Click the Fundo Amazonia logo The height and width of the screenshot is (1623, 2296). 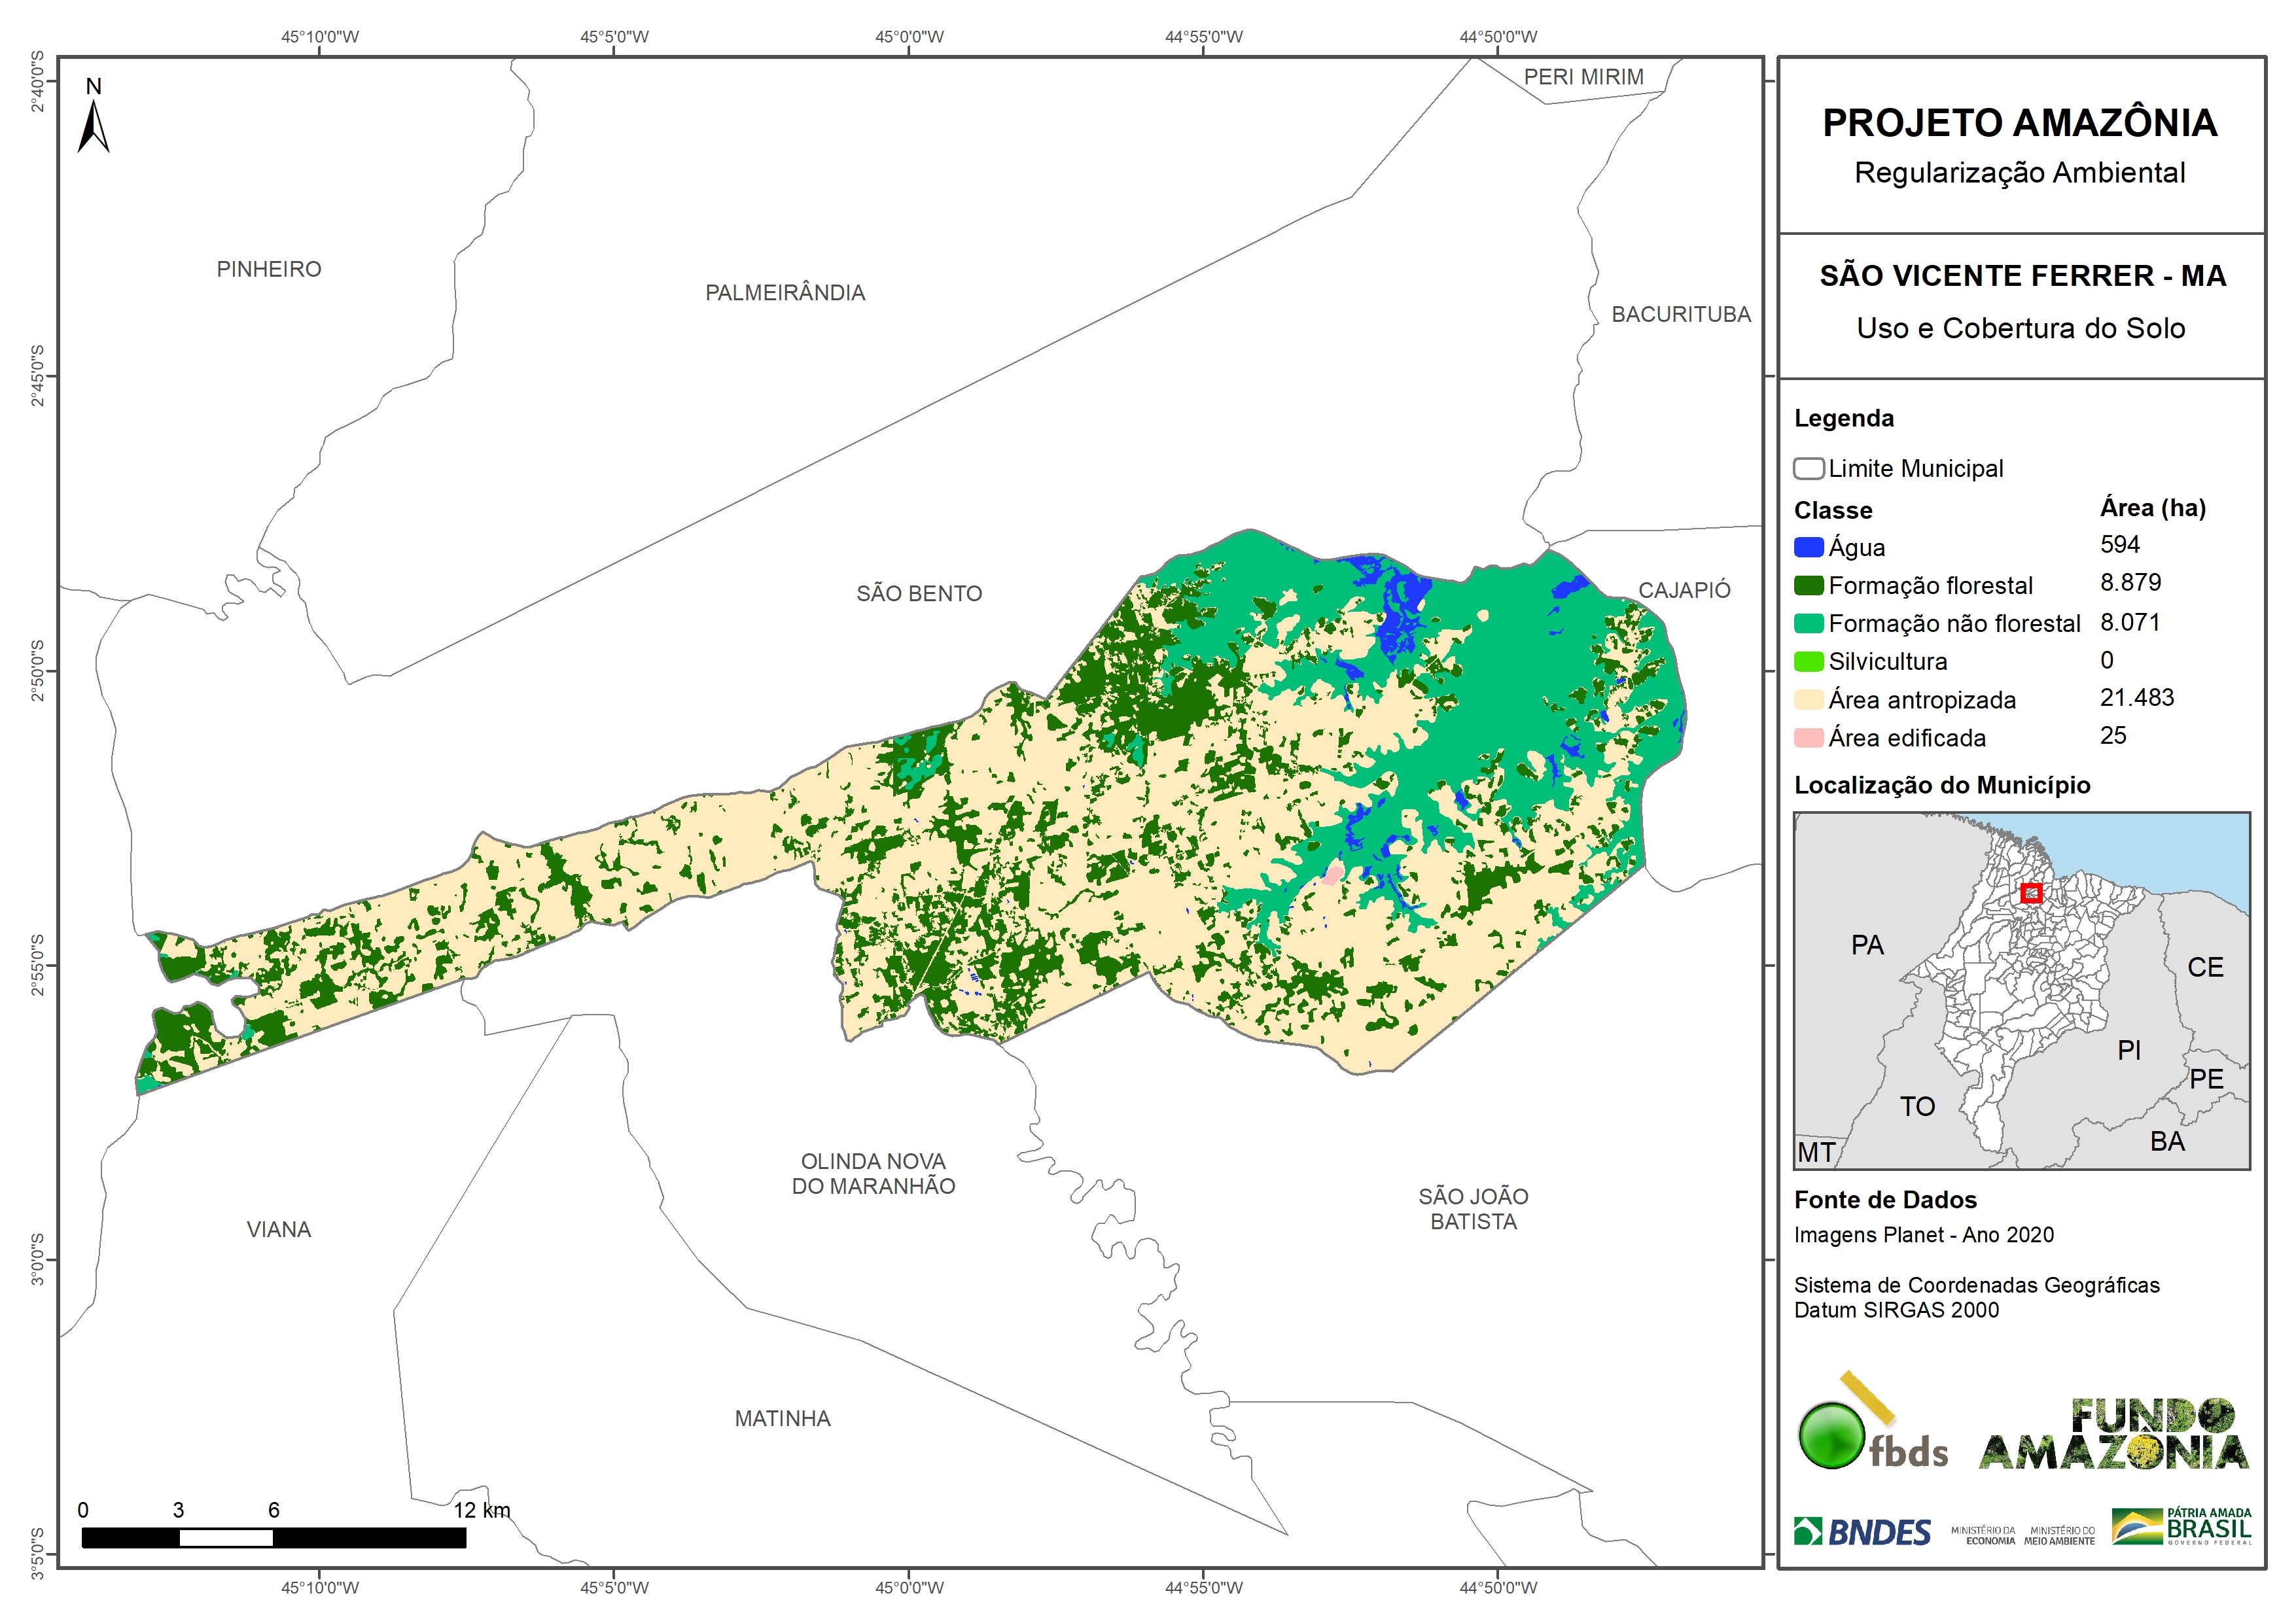tap(2113, 1435)
